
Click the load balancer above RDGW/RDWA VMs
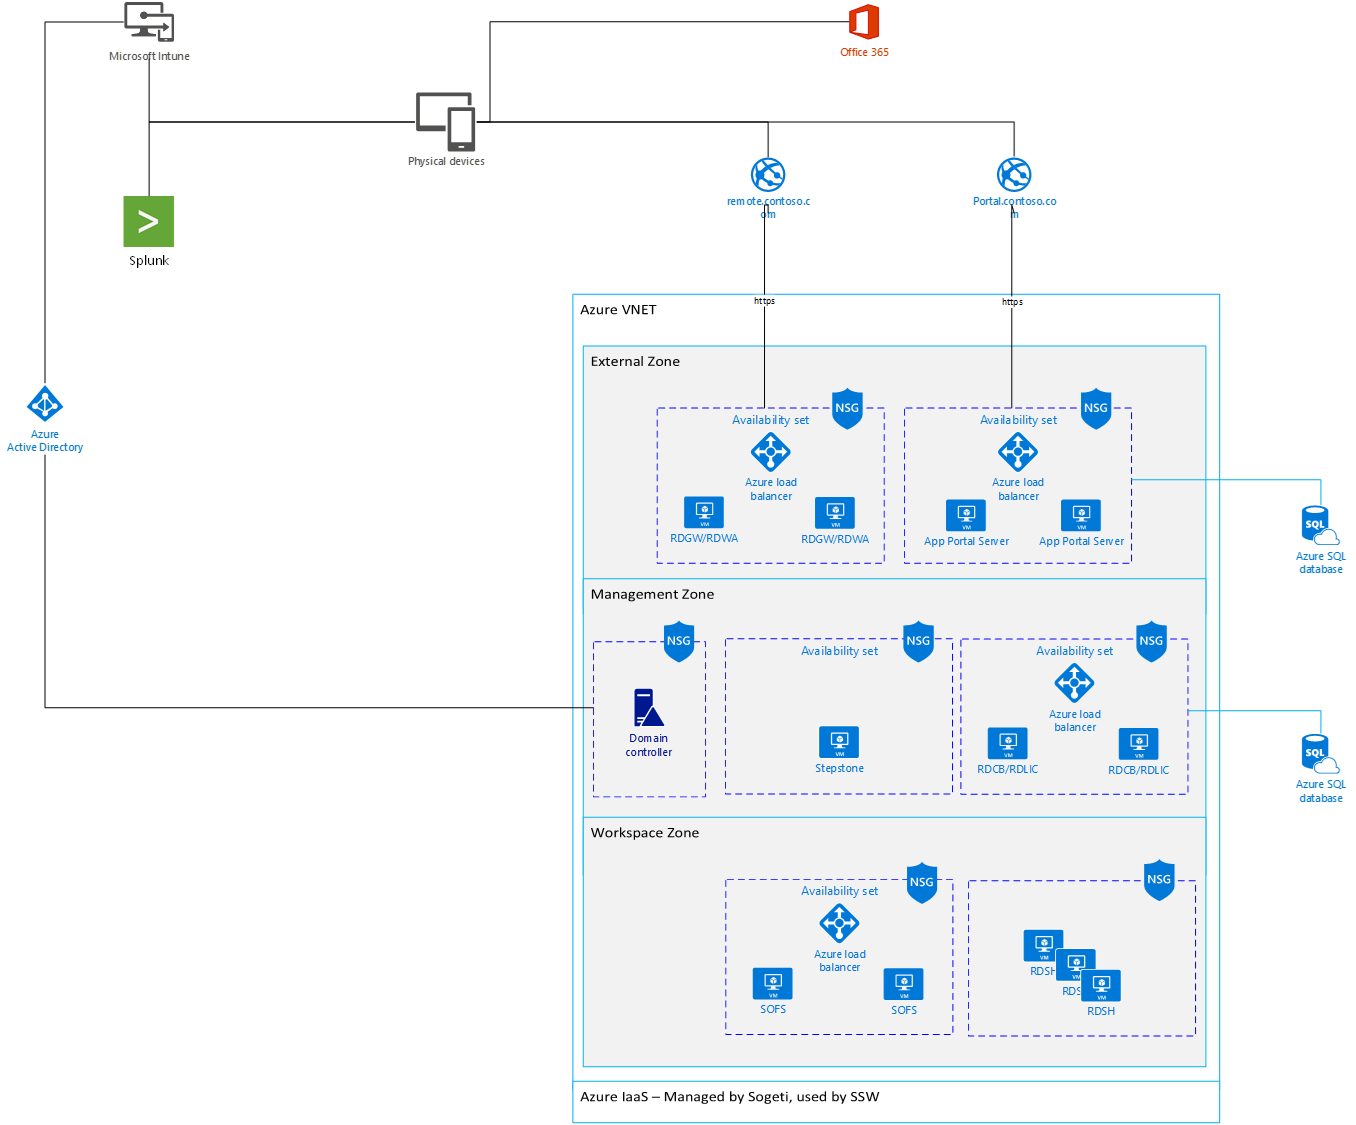point(771,452)
